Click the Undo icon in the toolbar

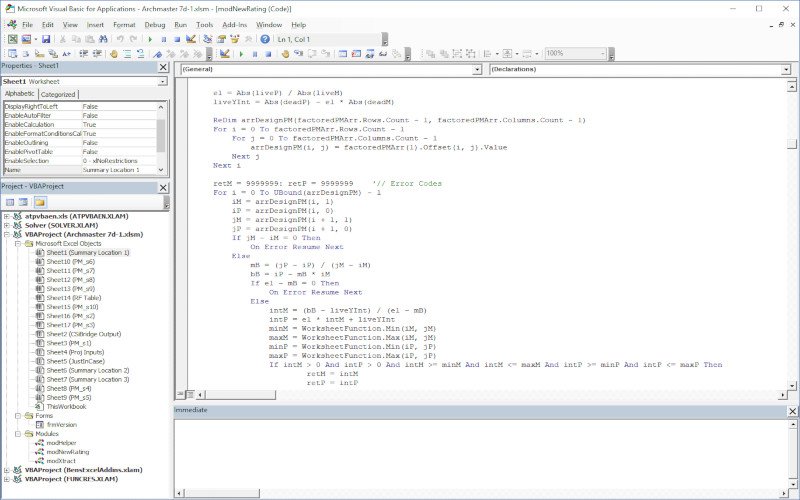[x=120, y=39]
